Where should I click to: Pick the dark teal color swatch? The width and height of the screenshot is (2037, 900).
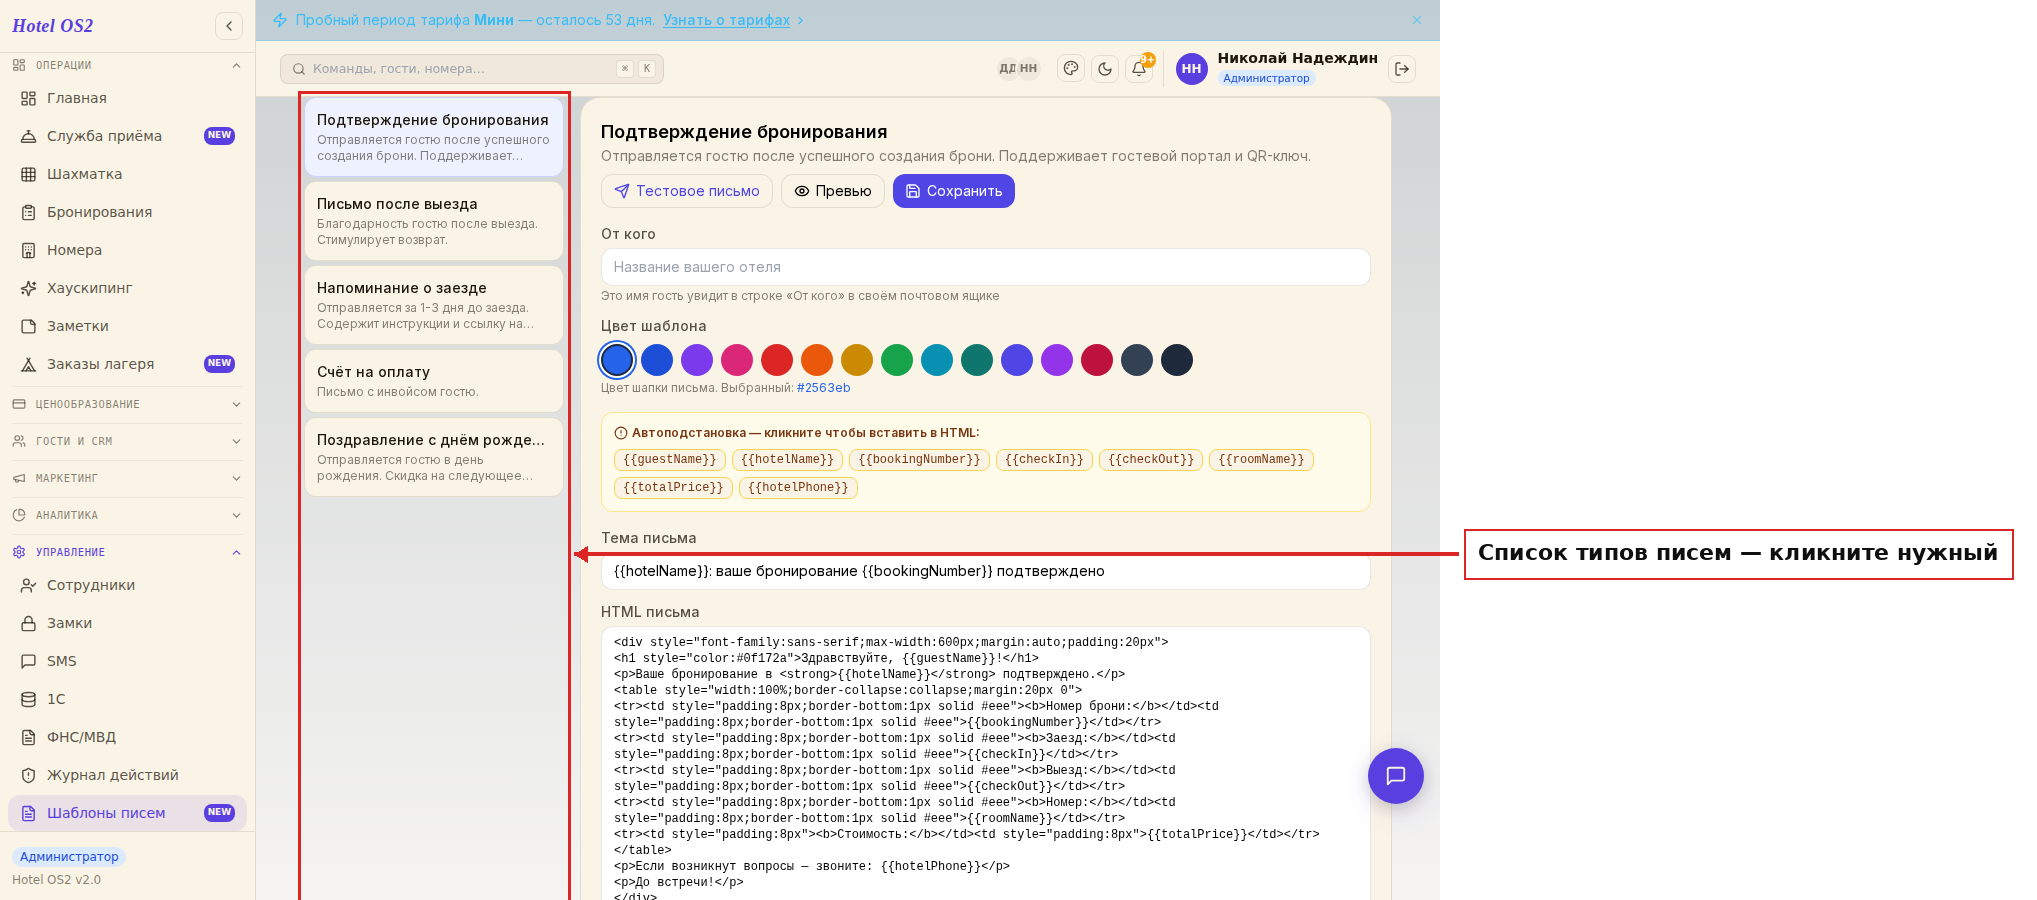[x=977, y=360]
